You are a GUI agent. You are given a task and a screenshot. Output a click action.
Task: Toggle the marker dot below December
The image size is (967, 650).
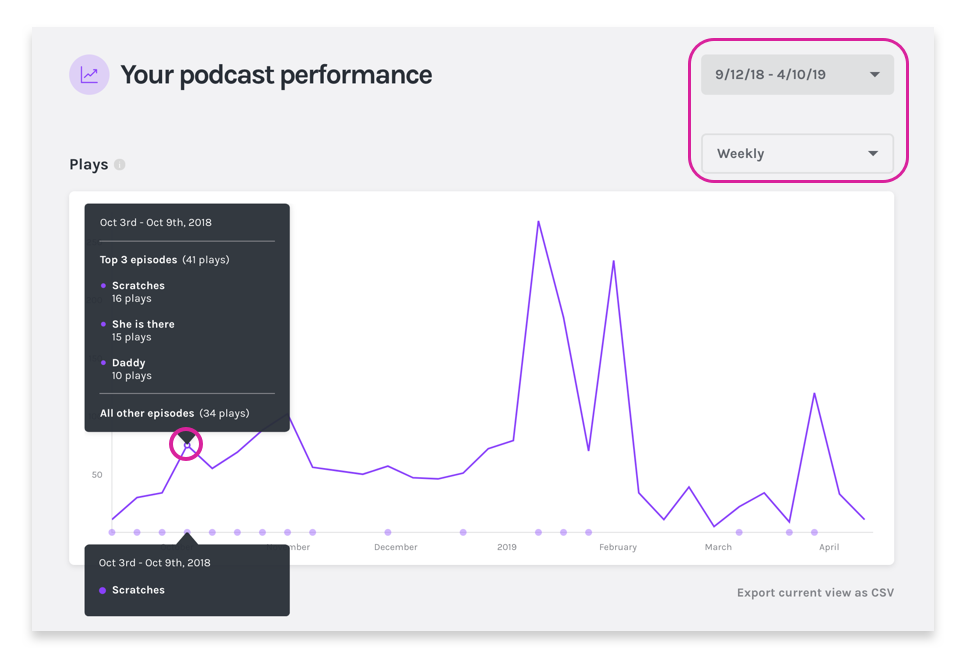pos(387,533)
